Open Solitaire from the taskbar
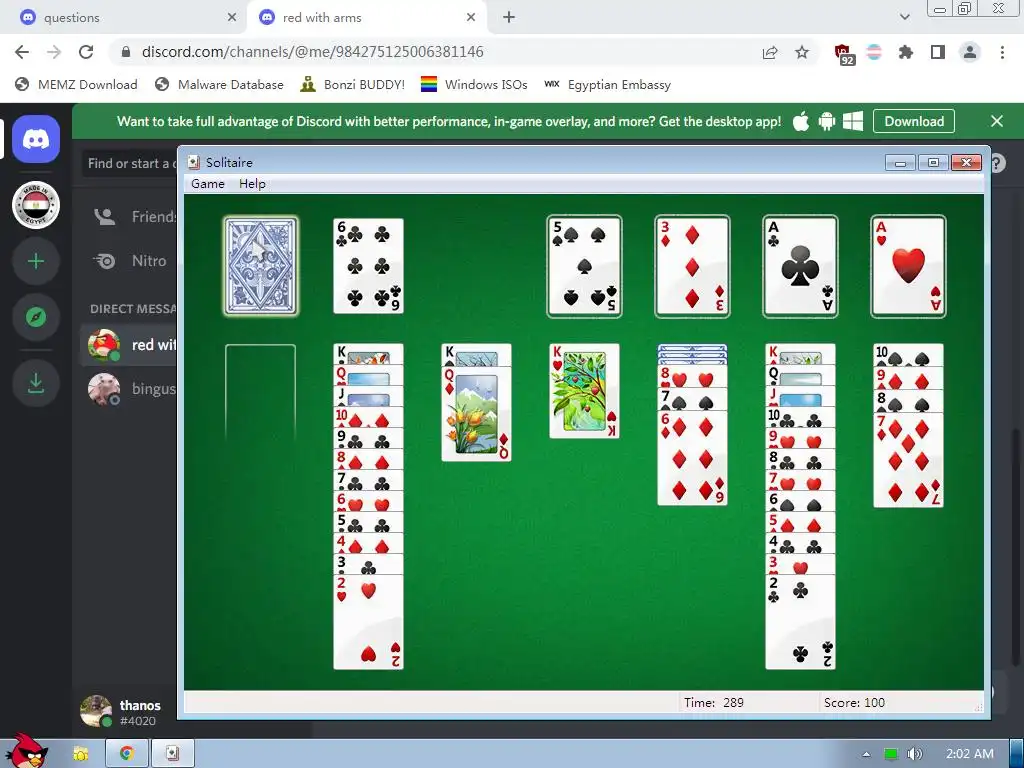The height and width of the screenshot is (768, 1024). (172, 754)
